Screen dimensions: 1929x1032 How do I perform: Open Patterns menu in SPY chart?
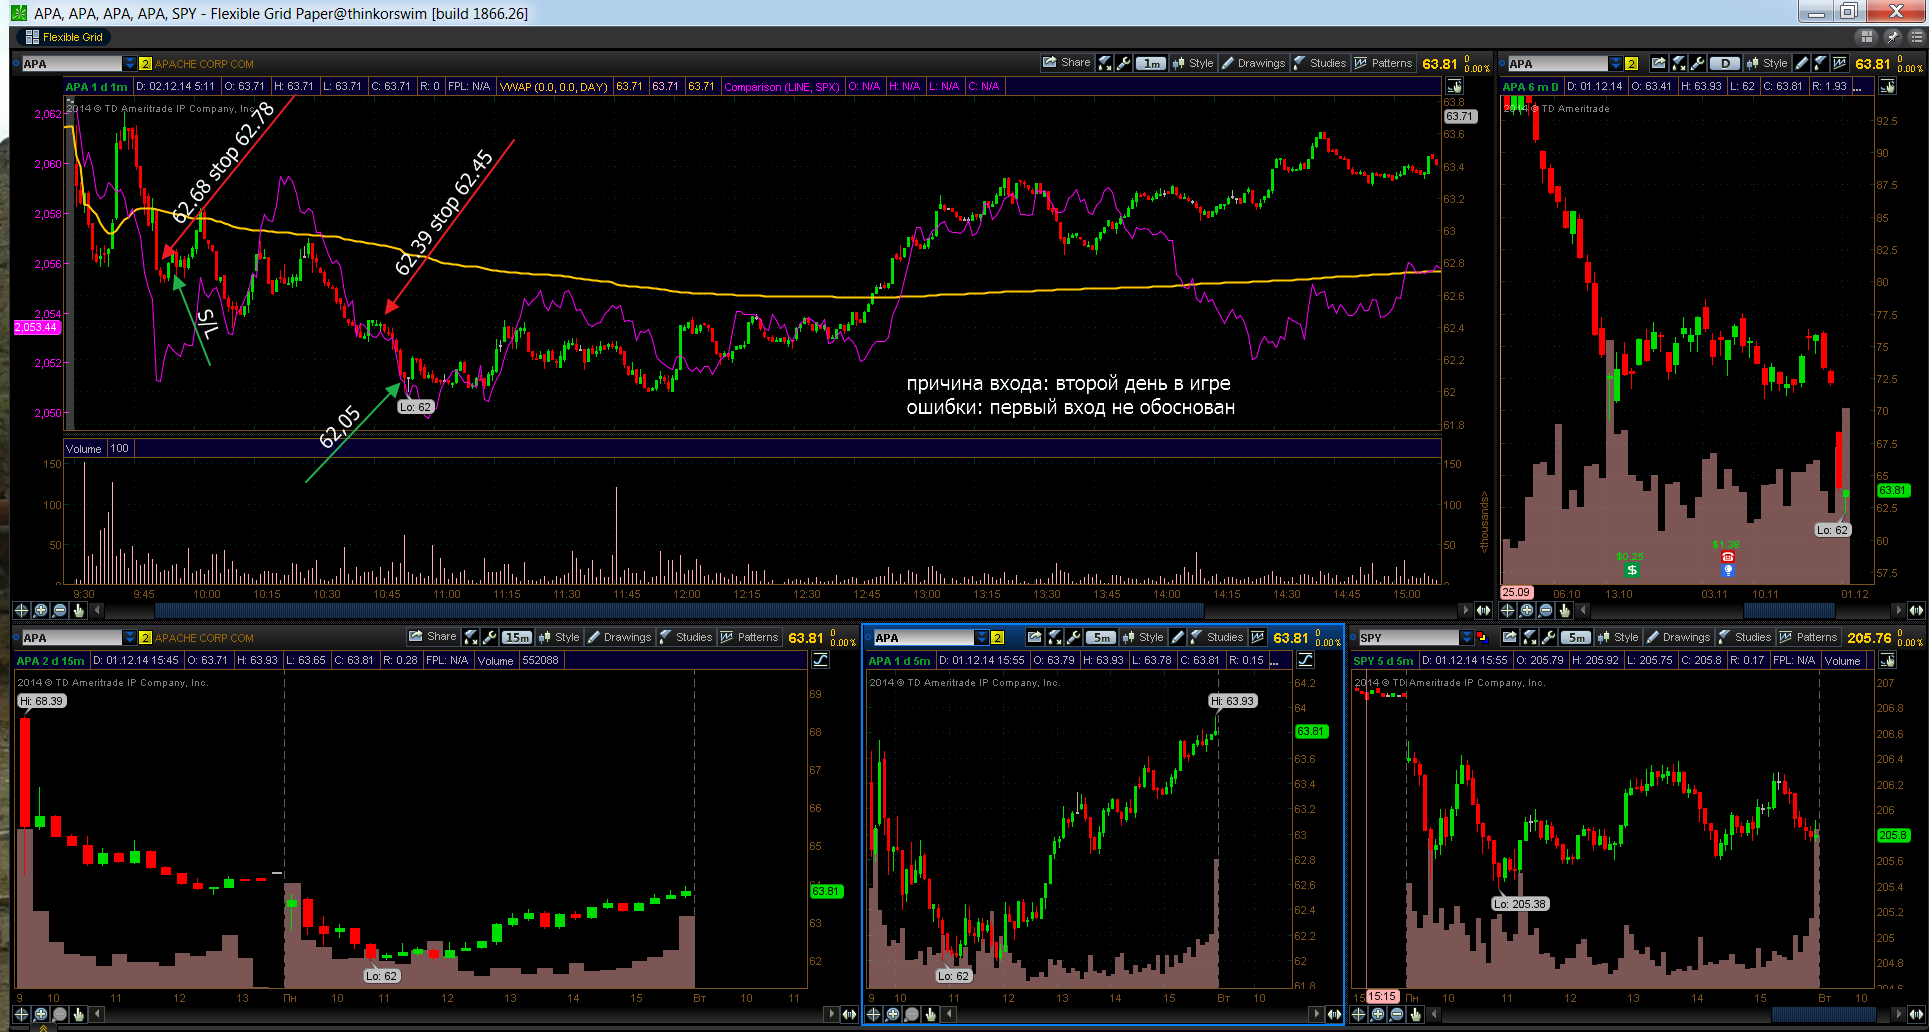[x=1808, y=637]
